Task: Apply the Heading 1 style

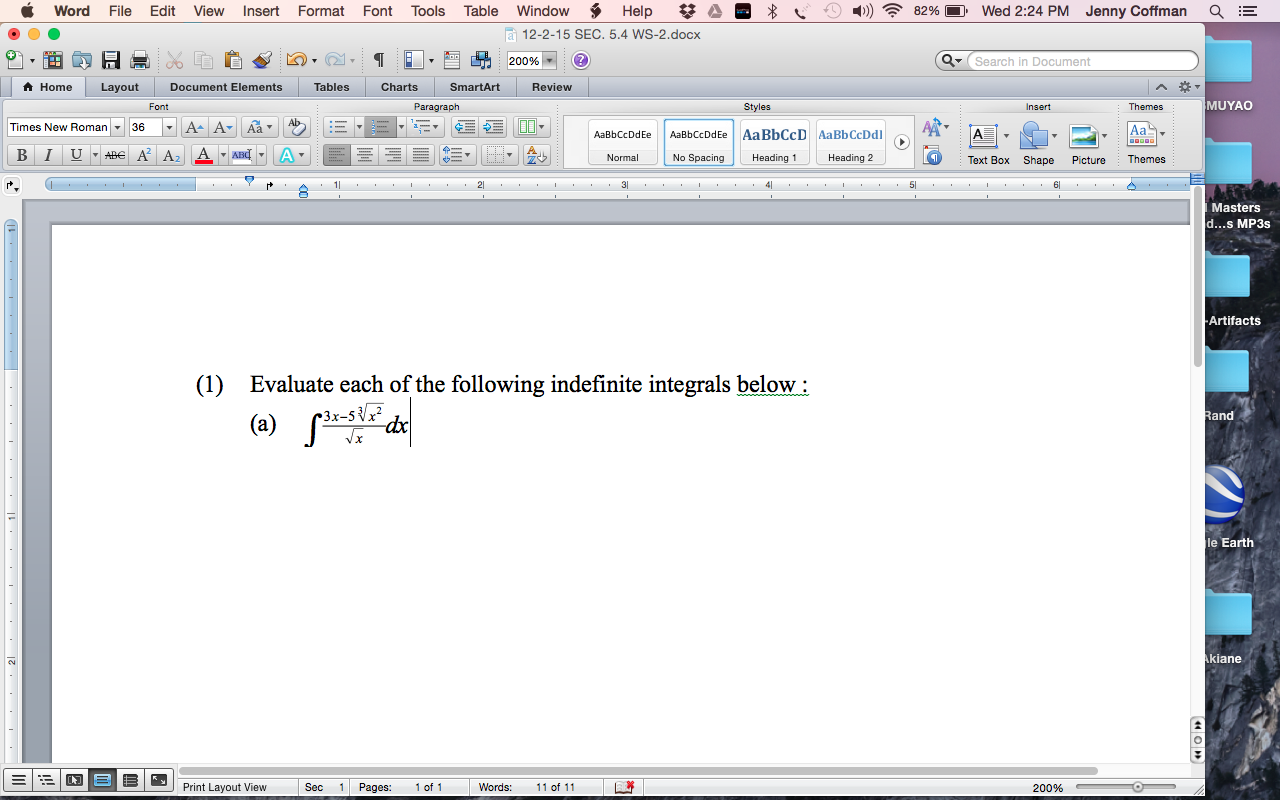Action: tap(774, 142)
